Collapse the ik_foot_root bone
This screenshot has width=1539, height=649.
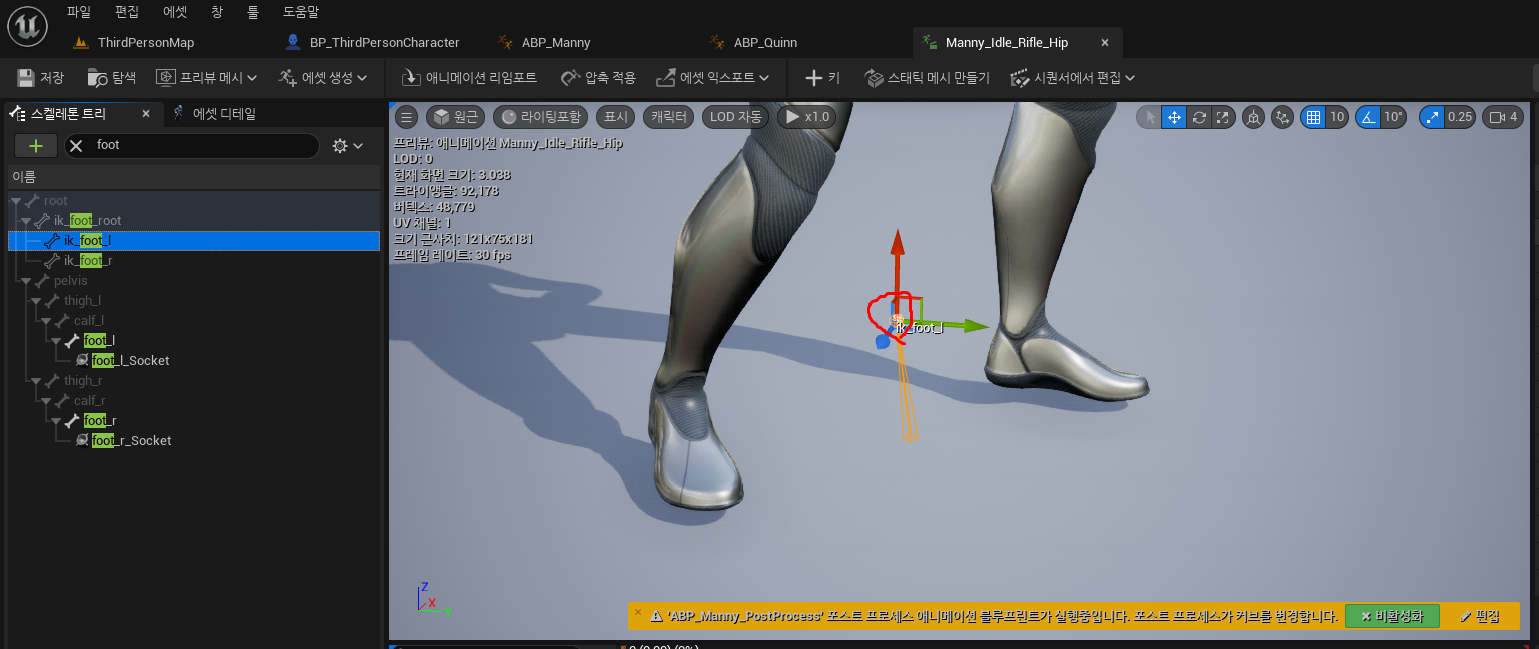click(26, 221)
